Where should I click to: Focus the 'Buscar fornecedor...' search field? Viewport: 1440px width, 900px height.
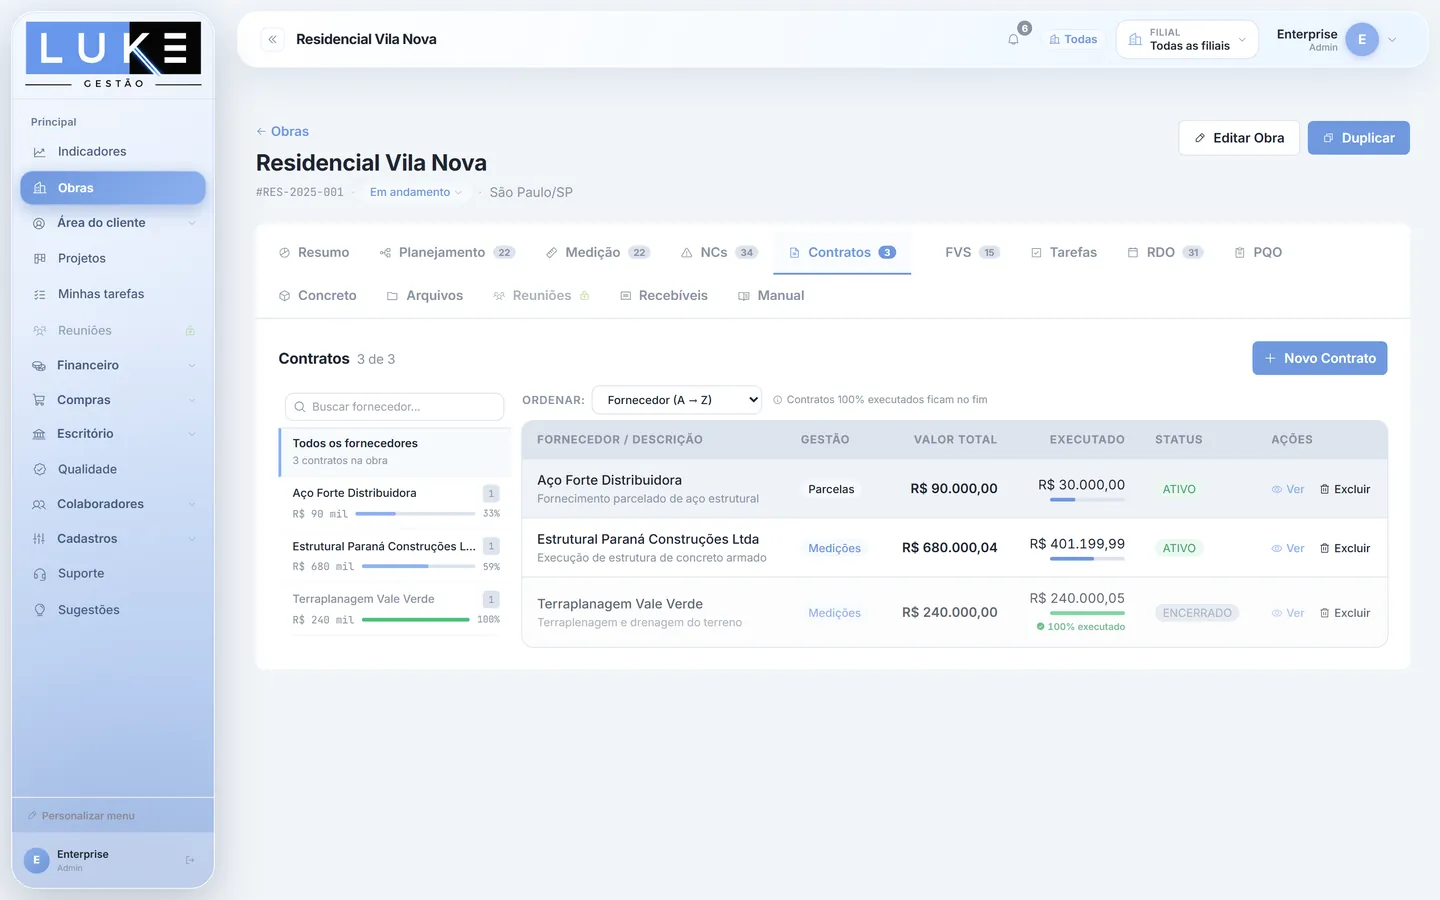click(x=394, y=407)
